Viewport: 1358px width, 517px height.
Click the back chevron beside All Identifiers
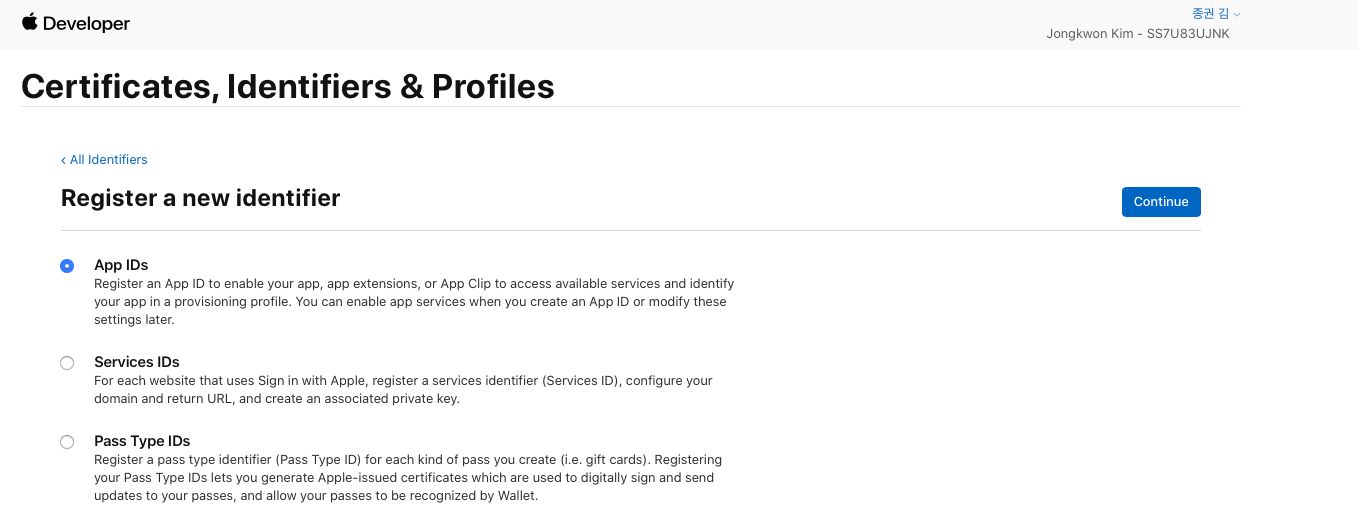[x=63, y=160]
